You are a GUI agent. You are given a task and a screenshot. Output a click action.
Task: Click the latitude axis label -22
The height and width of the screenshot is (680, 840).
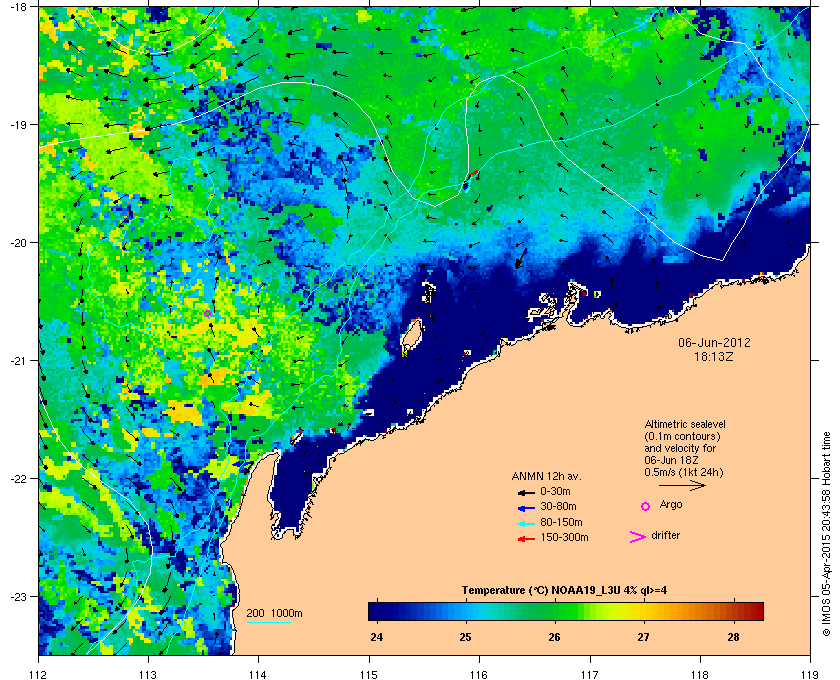18,479
